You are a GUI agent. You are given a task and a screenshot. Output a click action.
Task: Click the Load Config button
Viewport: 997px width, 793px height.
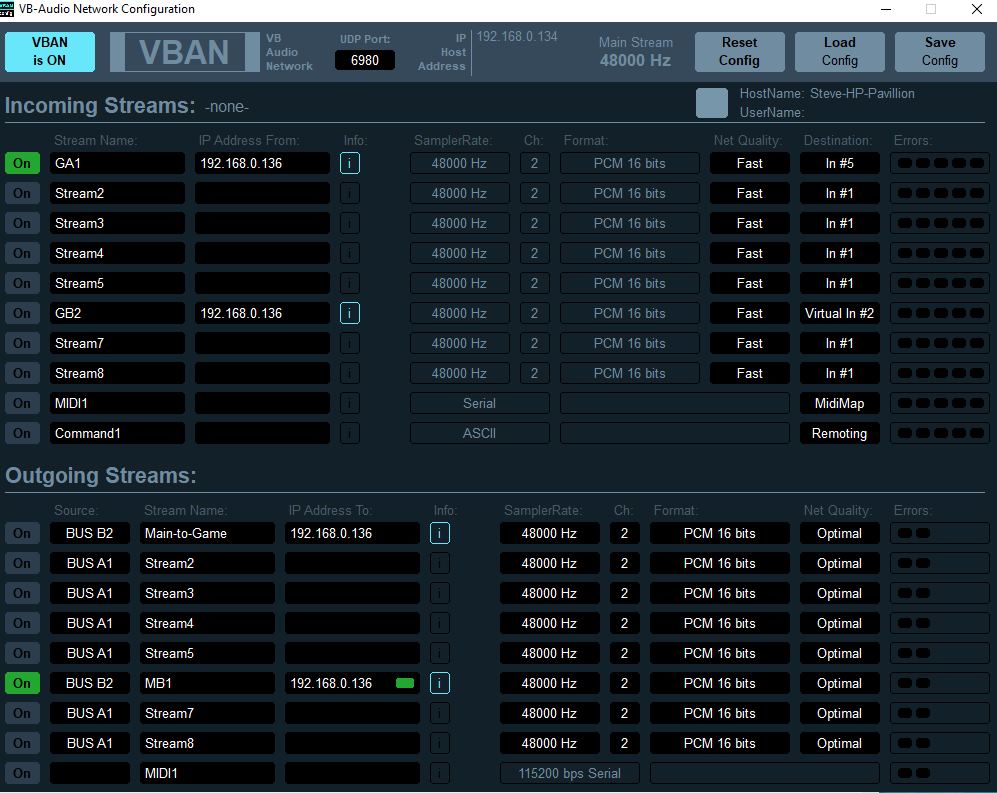tap(839, 52)
